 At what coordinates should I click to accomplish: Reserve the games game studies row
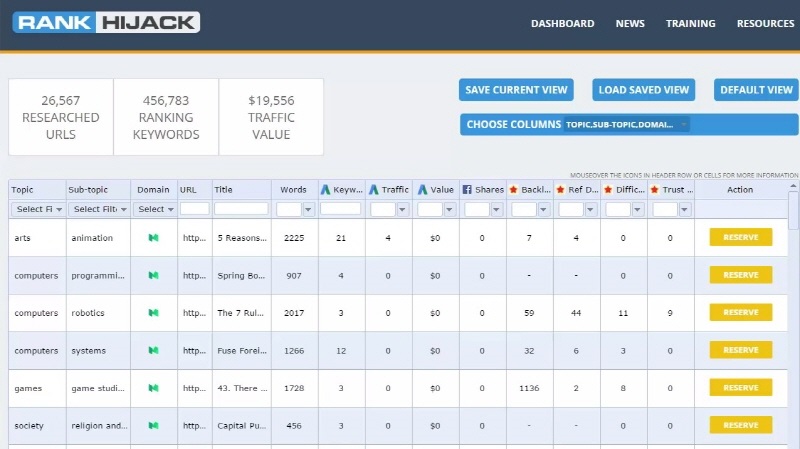click(x=740, y=388)
